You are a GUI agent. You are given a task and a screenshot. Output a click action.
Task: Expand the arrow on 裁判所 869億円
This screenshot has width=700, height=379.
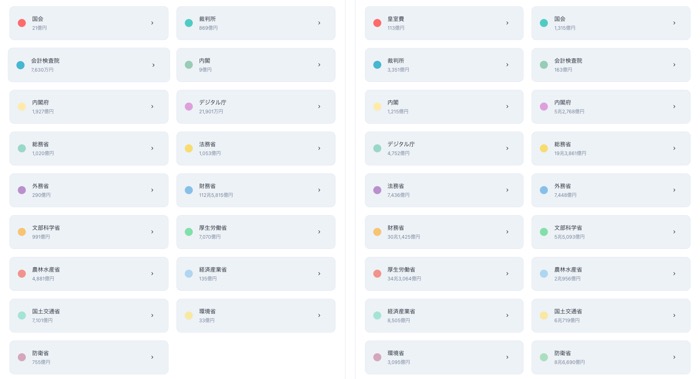(319, 23)
